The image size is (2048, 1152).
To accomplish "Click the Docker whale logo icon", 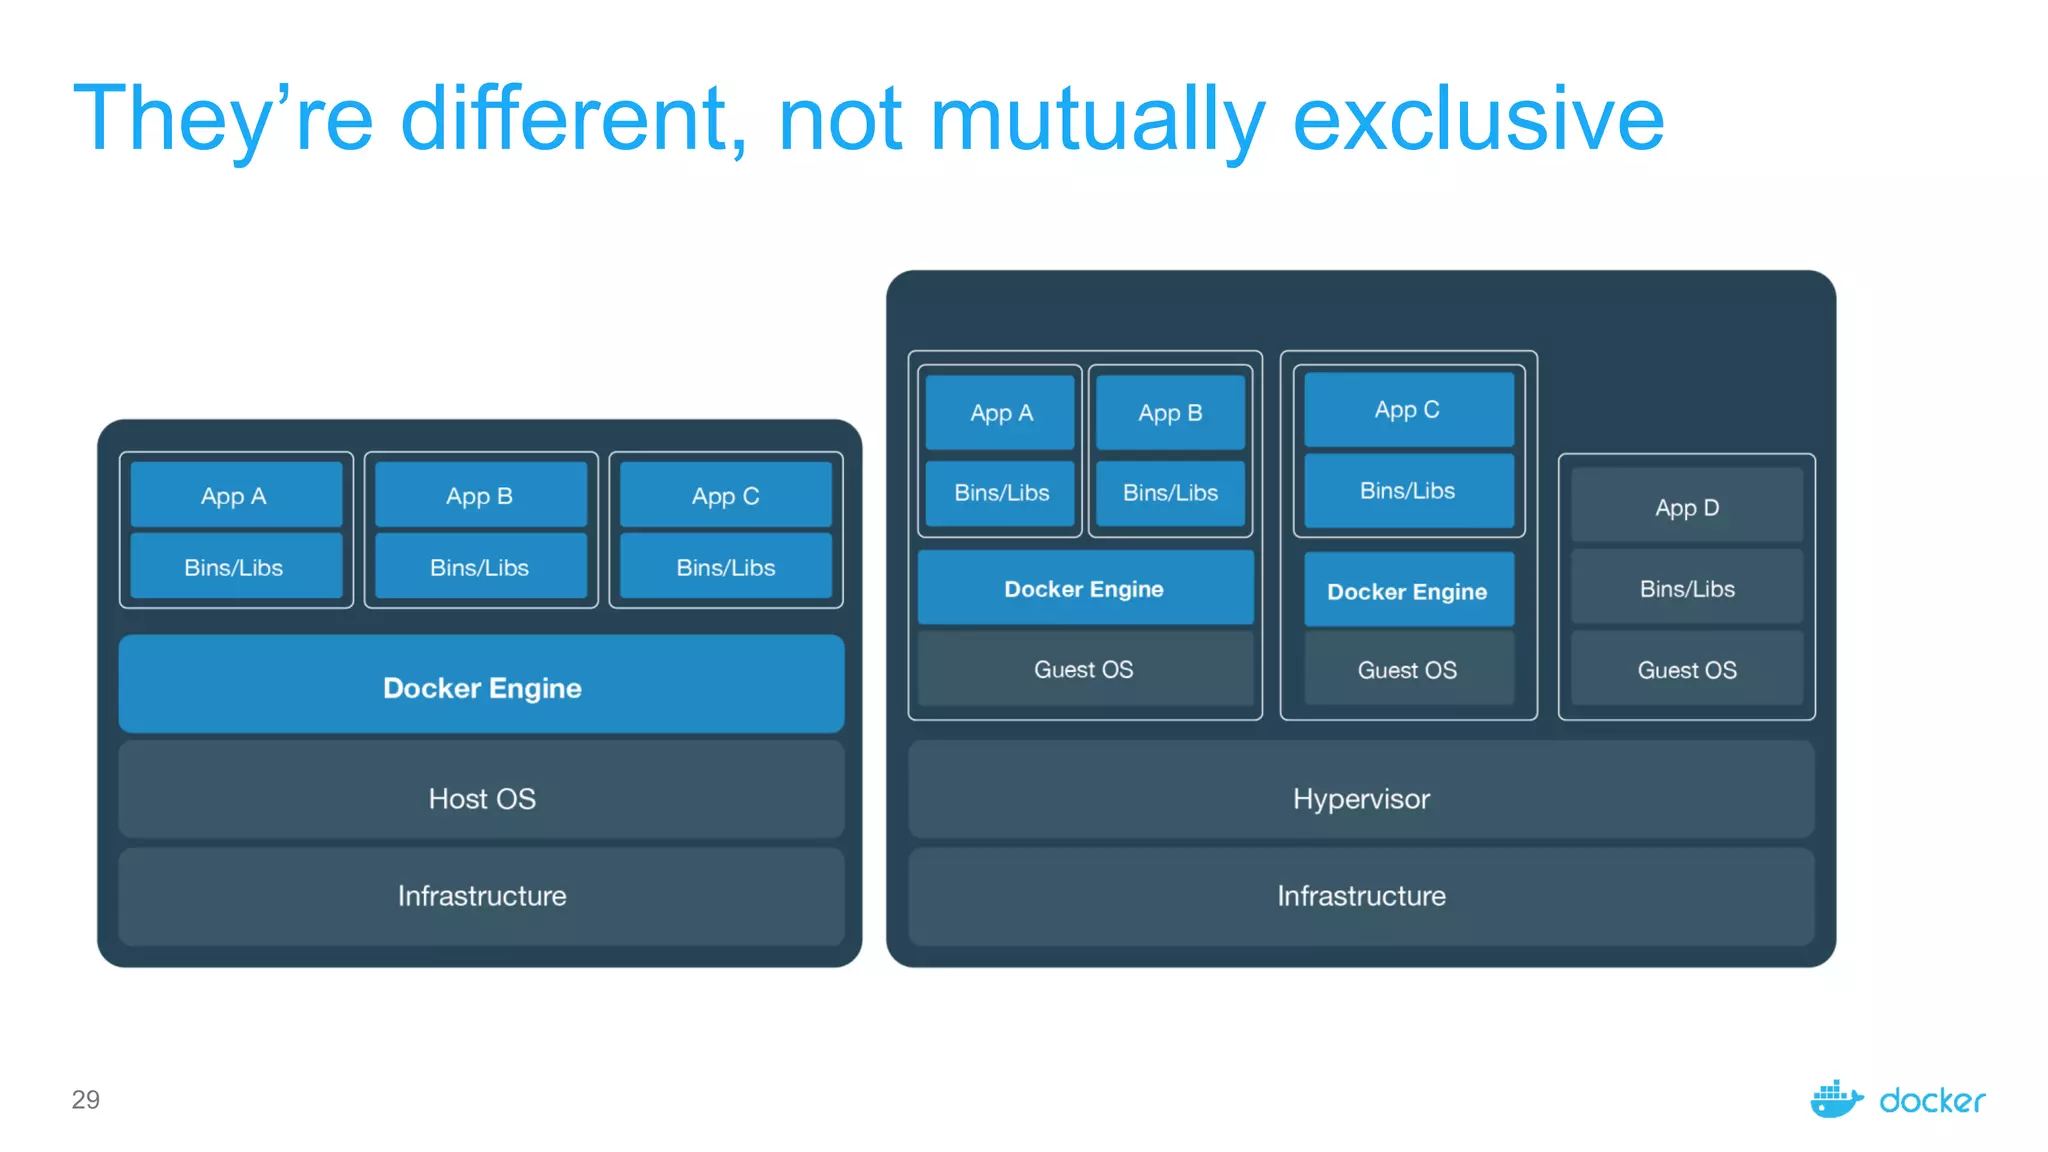I will [x=1836, y=1099].
